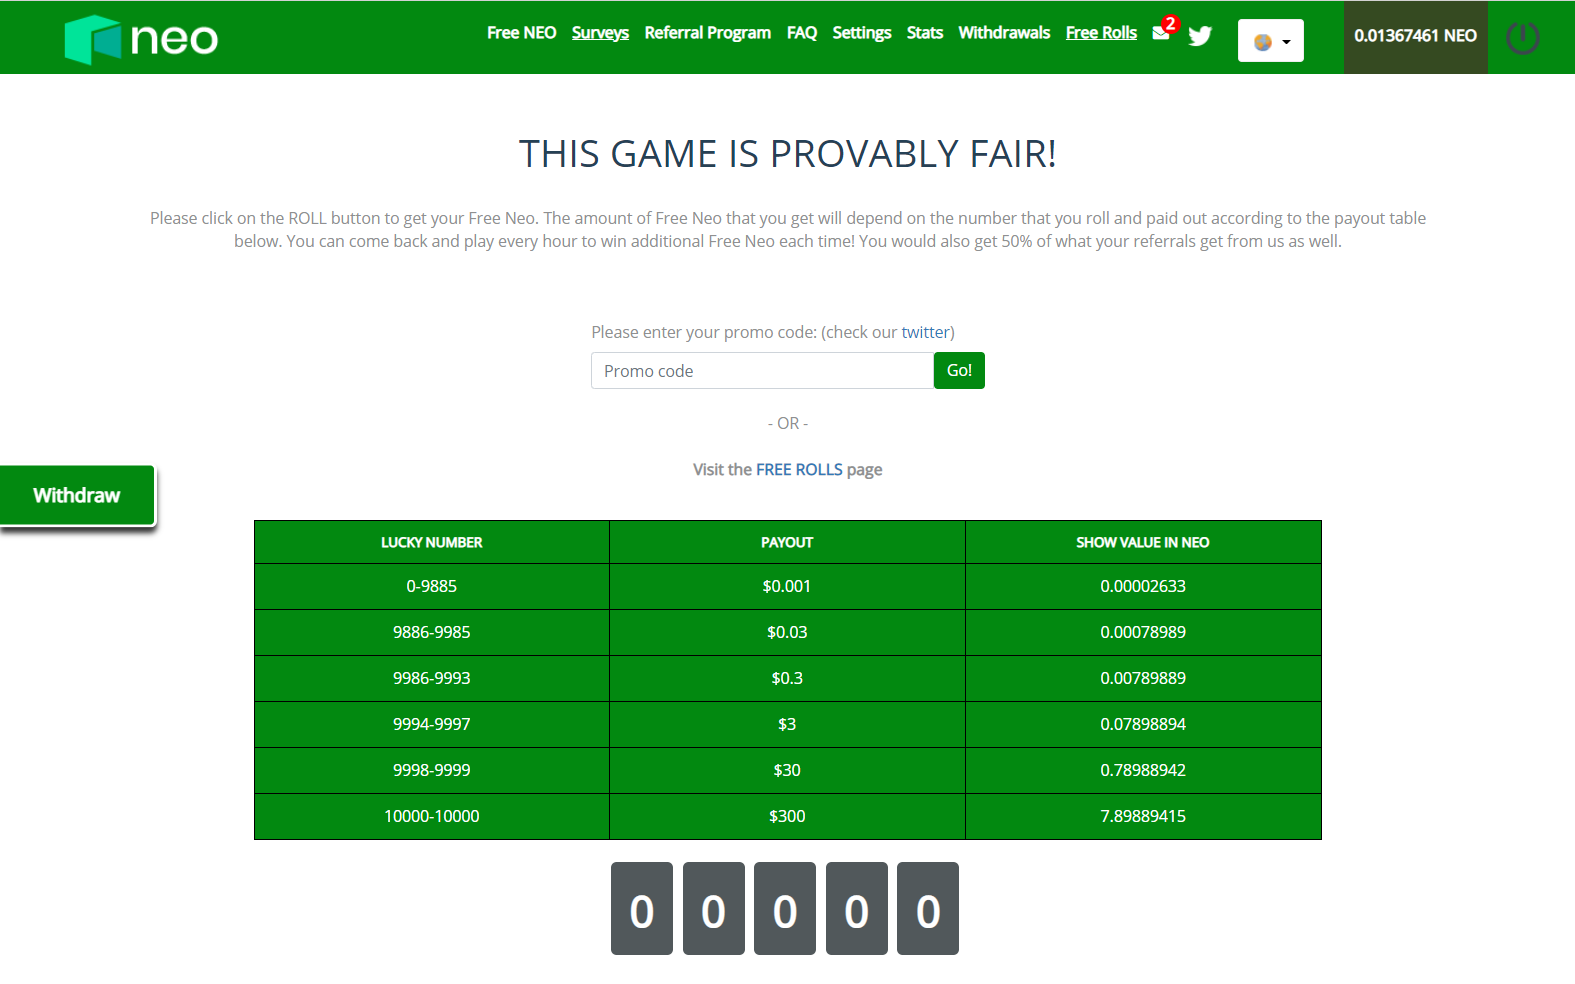The width and height of the screenshot is (1575, 984).
Task: Follow the twitter link near promo code
Action: [925, 333]
